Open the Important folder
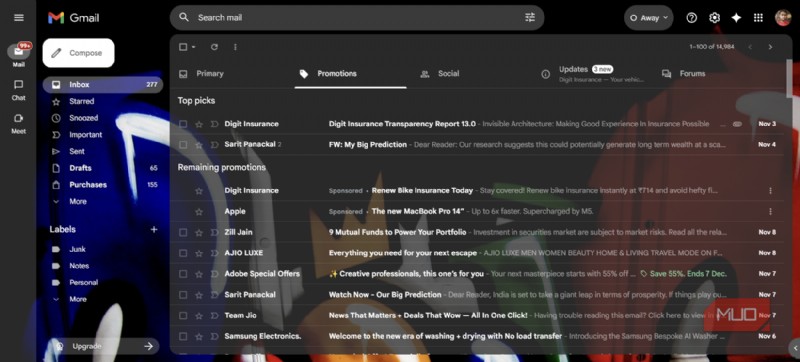Screen dimensions: 800x362 tap(103, 135)
